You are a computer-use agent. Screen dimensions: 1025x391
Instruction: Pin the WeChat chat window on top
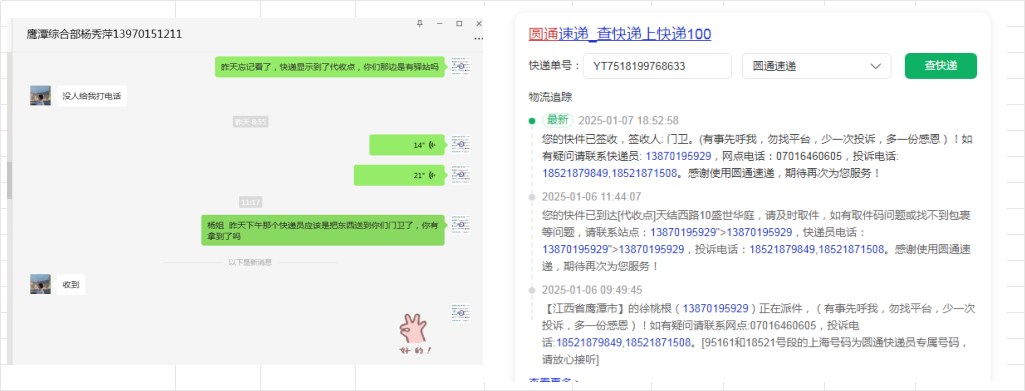pyautogui.click(x=420, y=24)
